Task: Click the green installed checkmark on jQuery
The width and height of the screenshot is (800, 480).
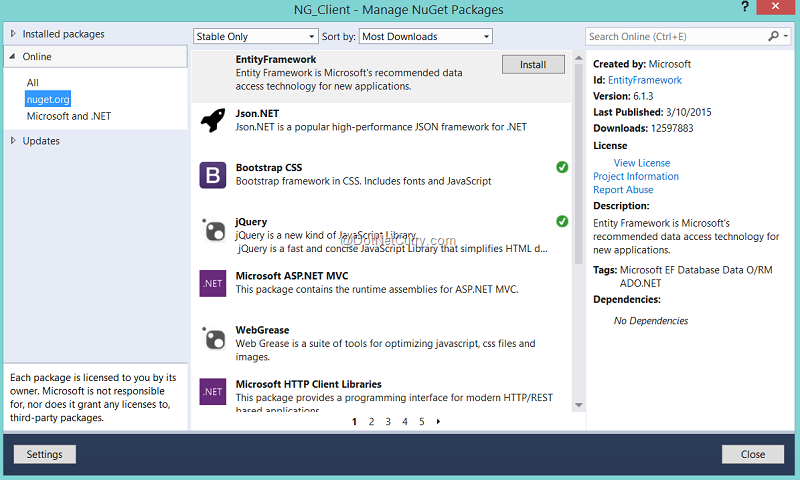Action: [x=562, y=221]
